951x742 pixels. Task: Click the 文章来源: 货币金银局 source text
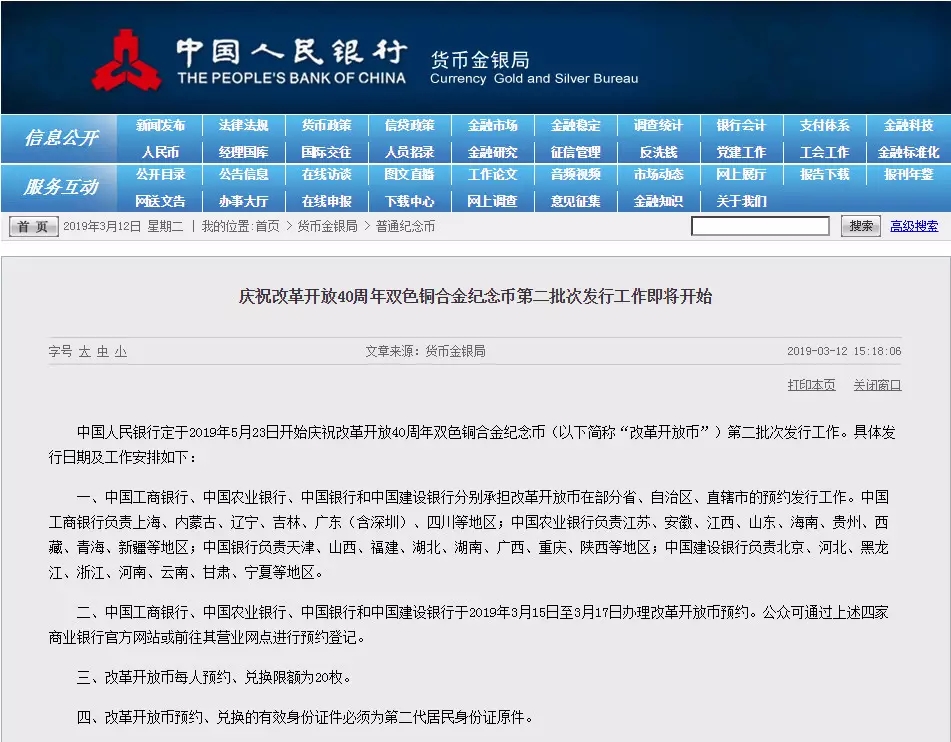point(425,351)
